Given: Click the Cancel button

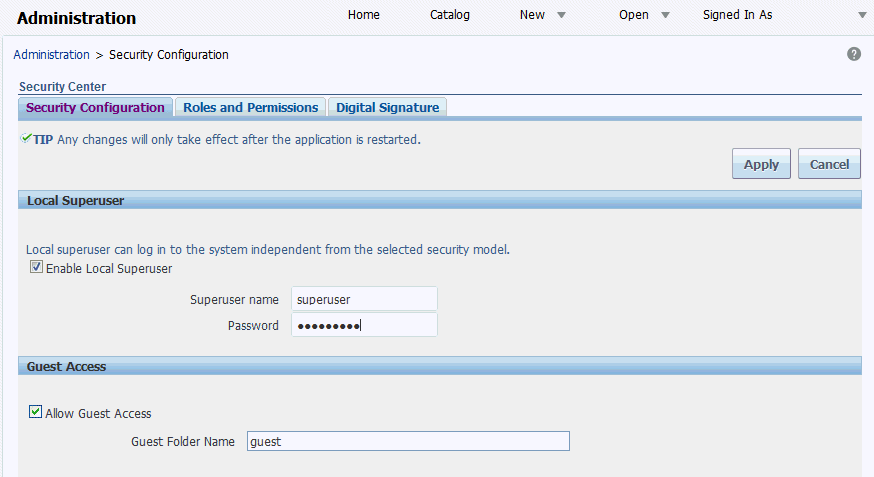Looking at the screenshot, I should pos(829,164).
